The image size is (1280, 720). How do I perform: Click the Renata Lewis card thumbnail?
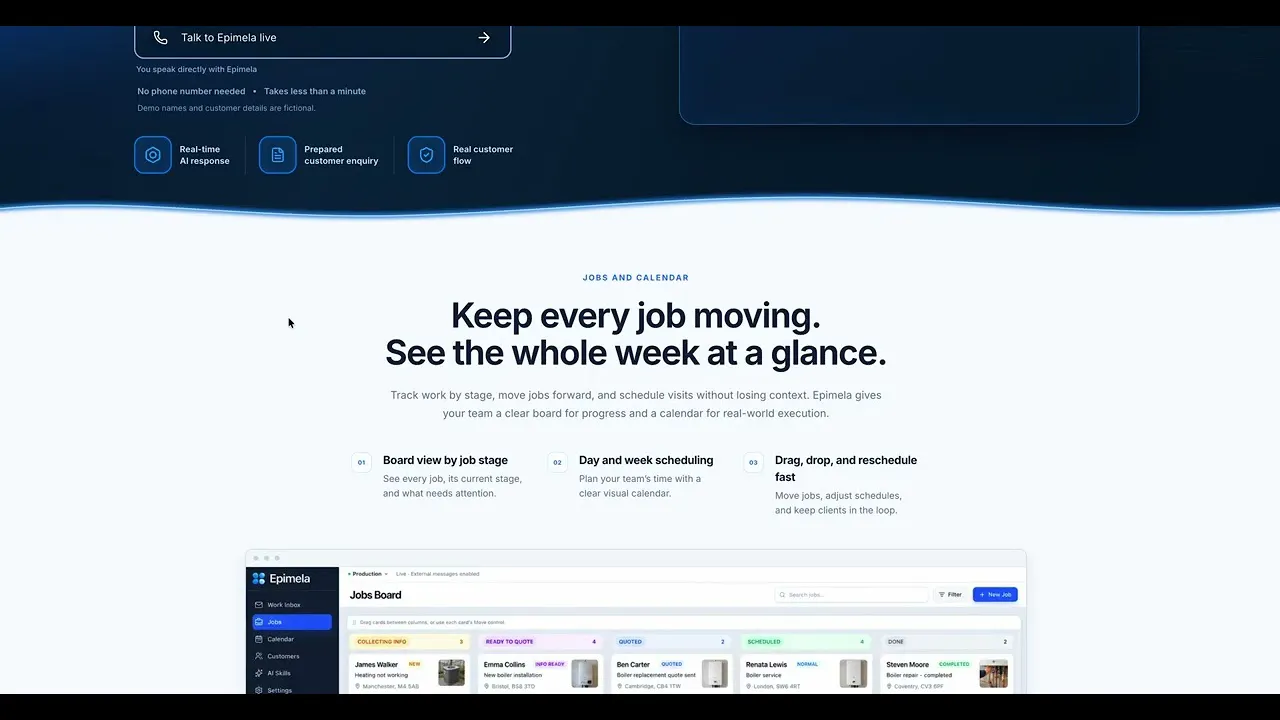click(853, 673)
